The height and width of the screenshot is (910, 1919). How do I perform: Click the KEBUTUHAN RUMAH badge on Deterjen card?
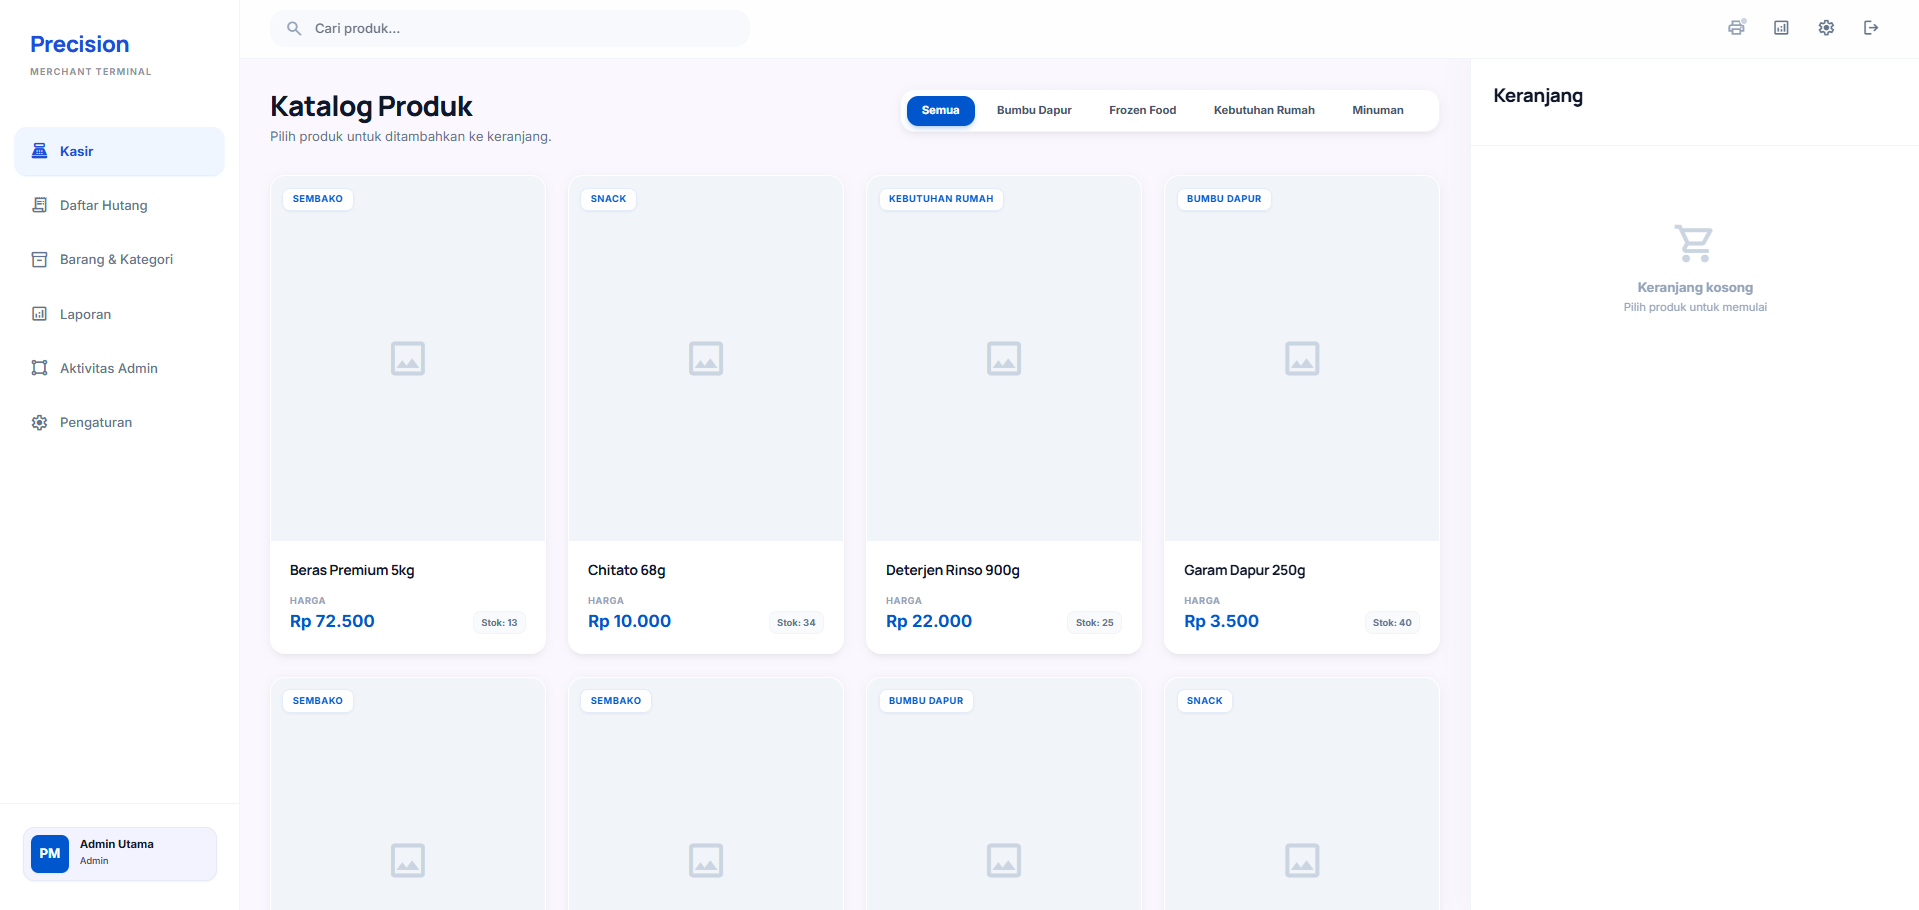[x=941, y=199]
